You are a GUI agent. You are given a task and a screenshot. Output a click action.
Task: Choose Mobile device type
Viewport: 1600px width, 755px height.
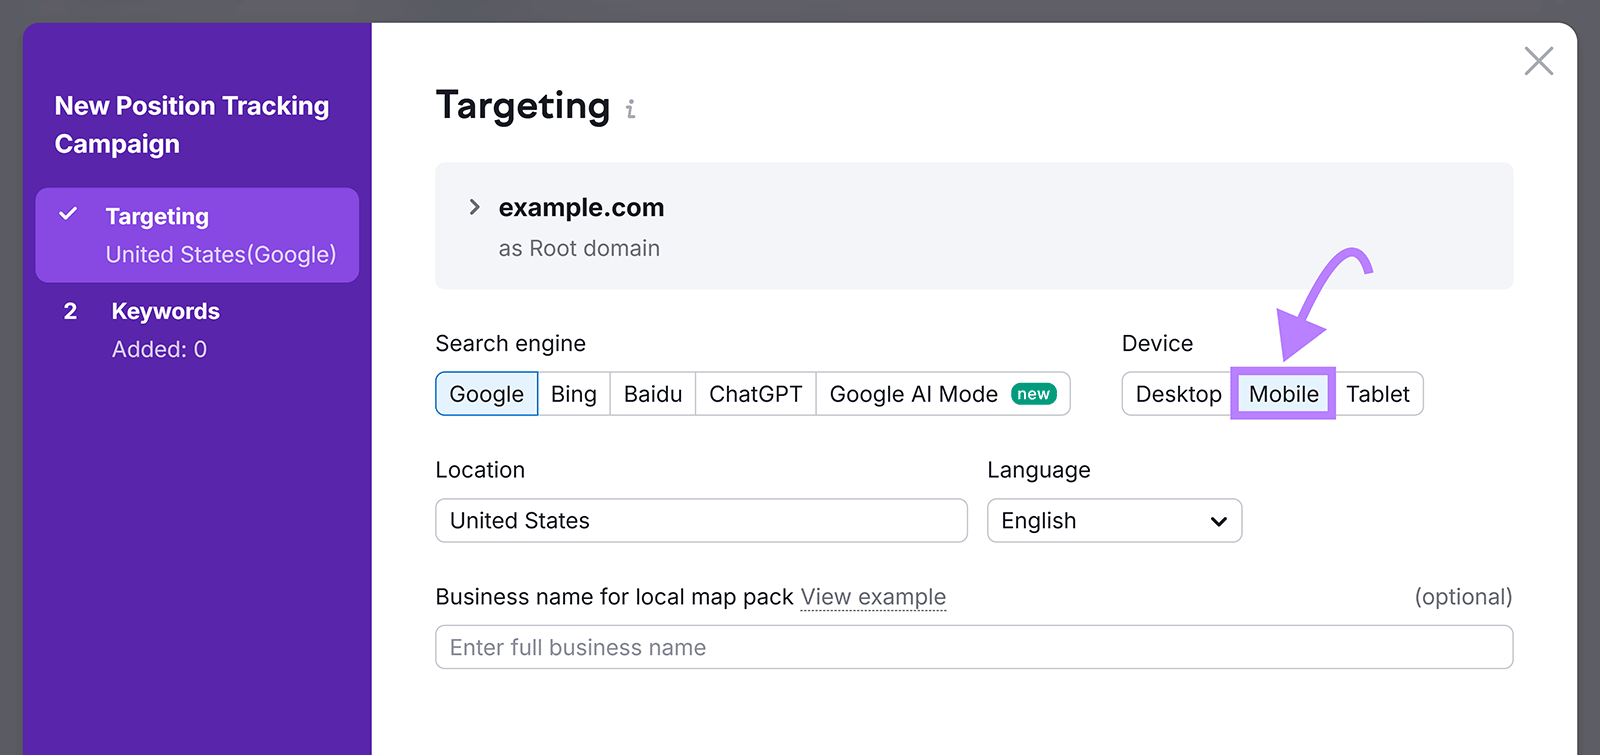tap(1283, 394)
